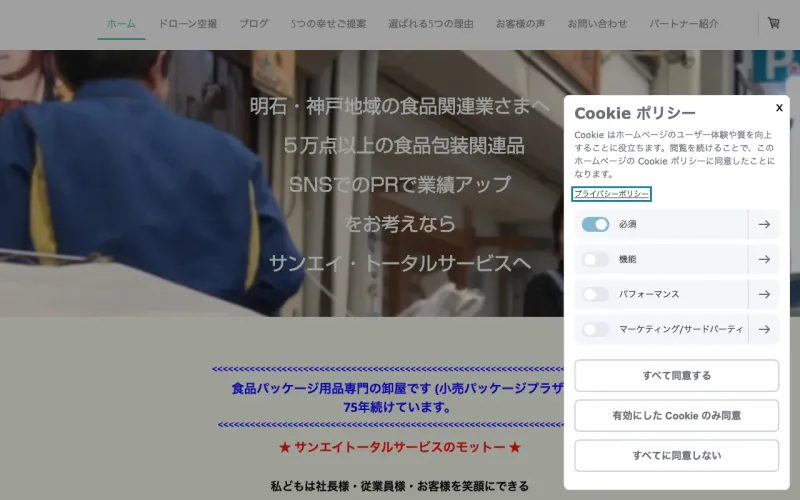This screenshot has height=500, width=800.
Task: Open the ドローン空撮 menu item
Action: 188,23
